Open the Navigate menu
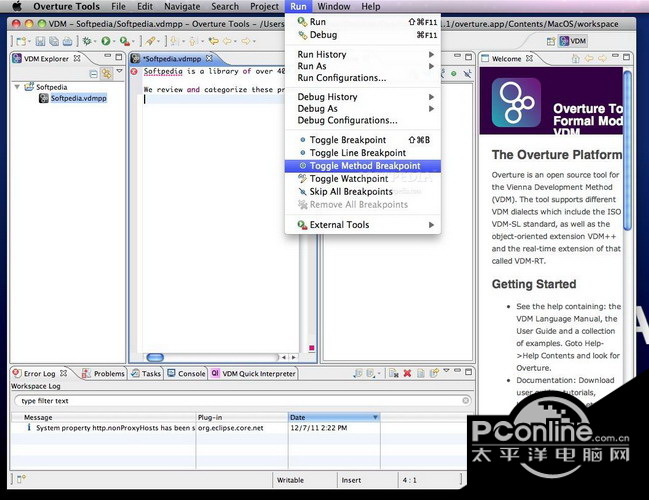The height and width of the screenshot is (500, 649). (182, 6)
